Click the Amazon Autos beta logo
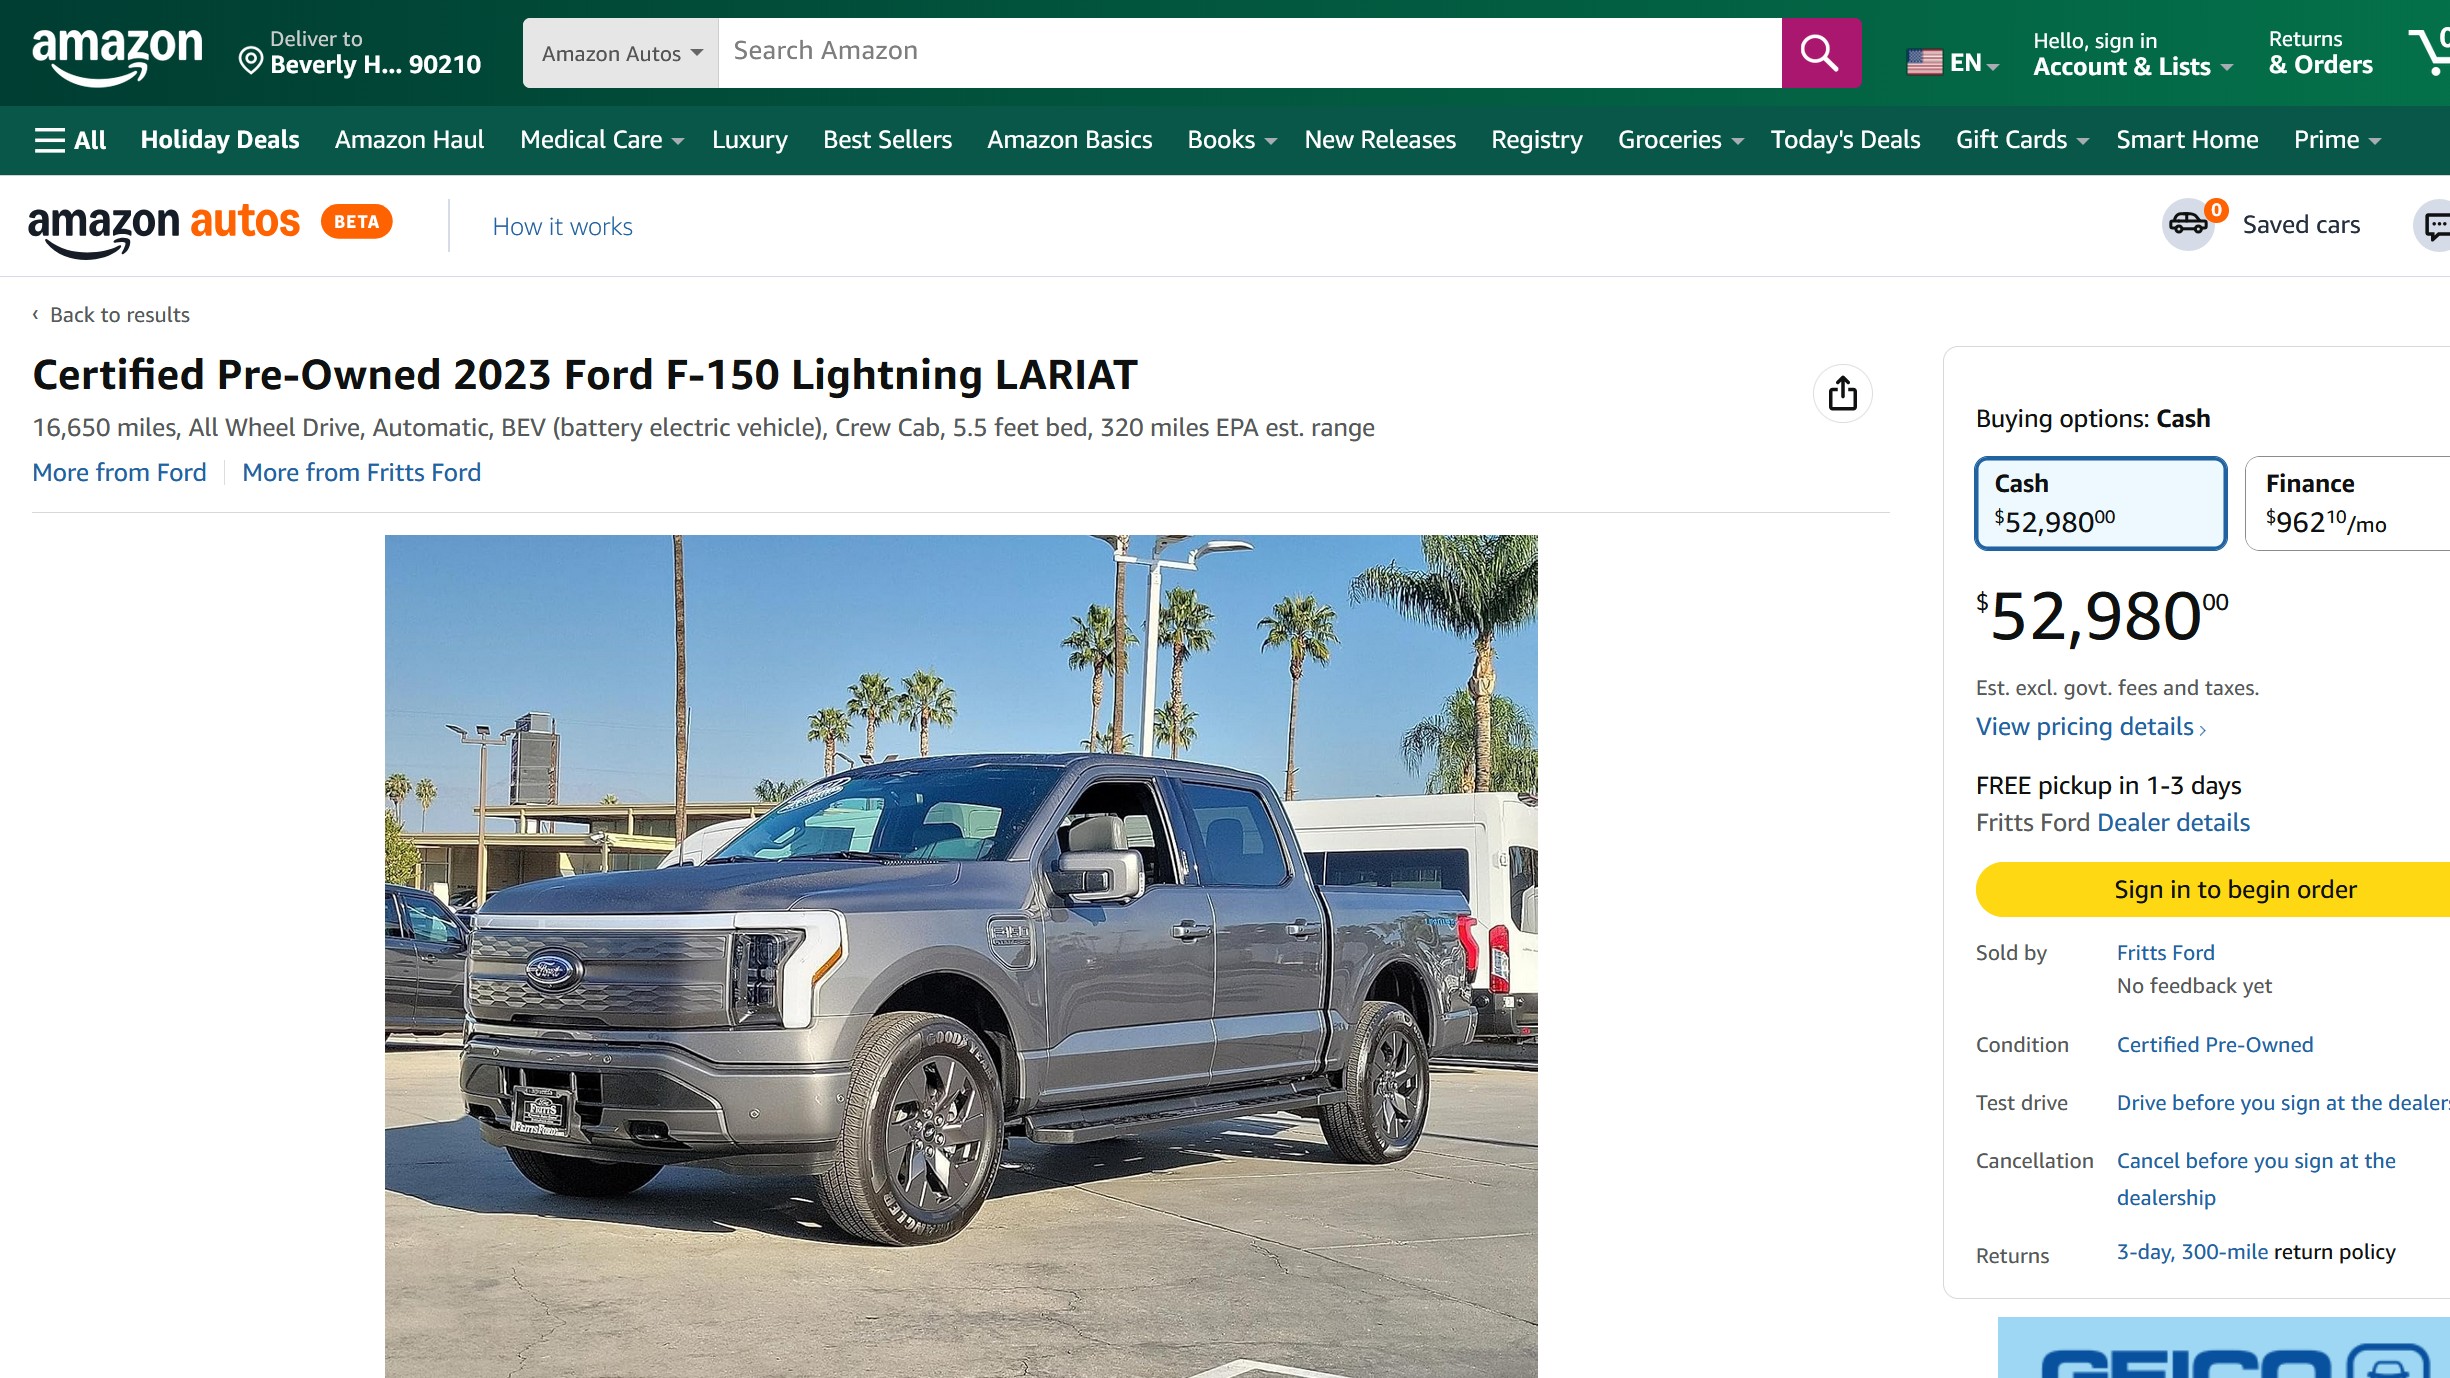This screenshot has width=2450, height=1378. [x=210, y=228]
